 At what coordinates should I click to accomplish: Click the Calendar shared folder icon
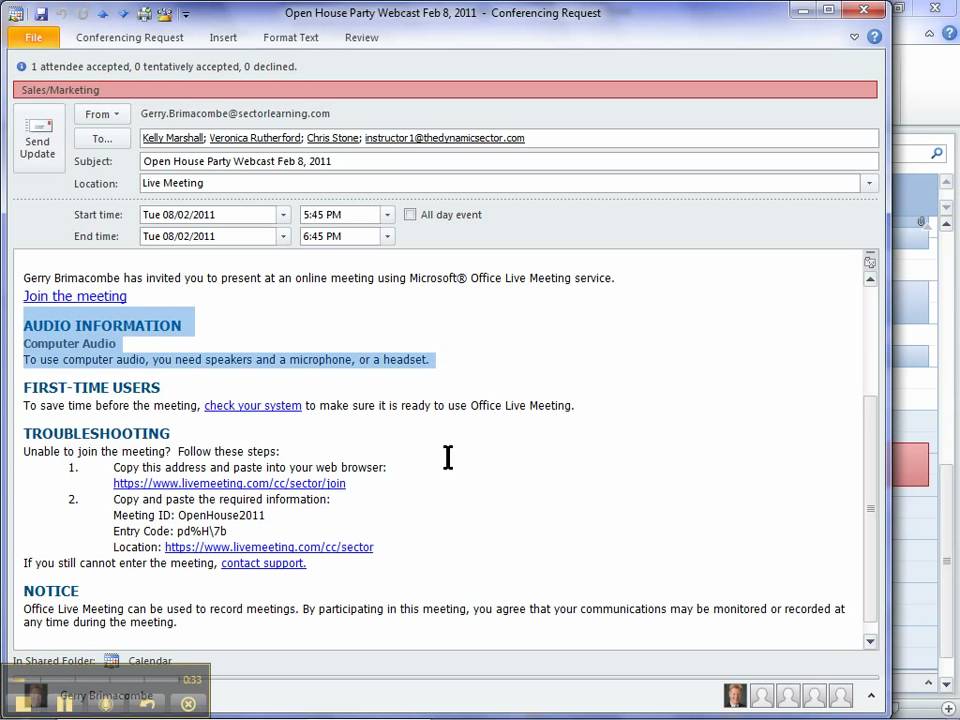click(x=111, y=660)
